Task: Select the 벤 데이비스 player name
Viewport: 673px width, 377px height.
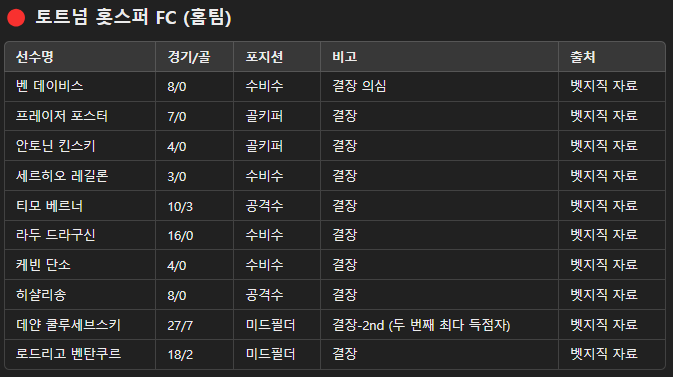Action: coord(49,86)
